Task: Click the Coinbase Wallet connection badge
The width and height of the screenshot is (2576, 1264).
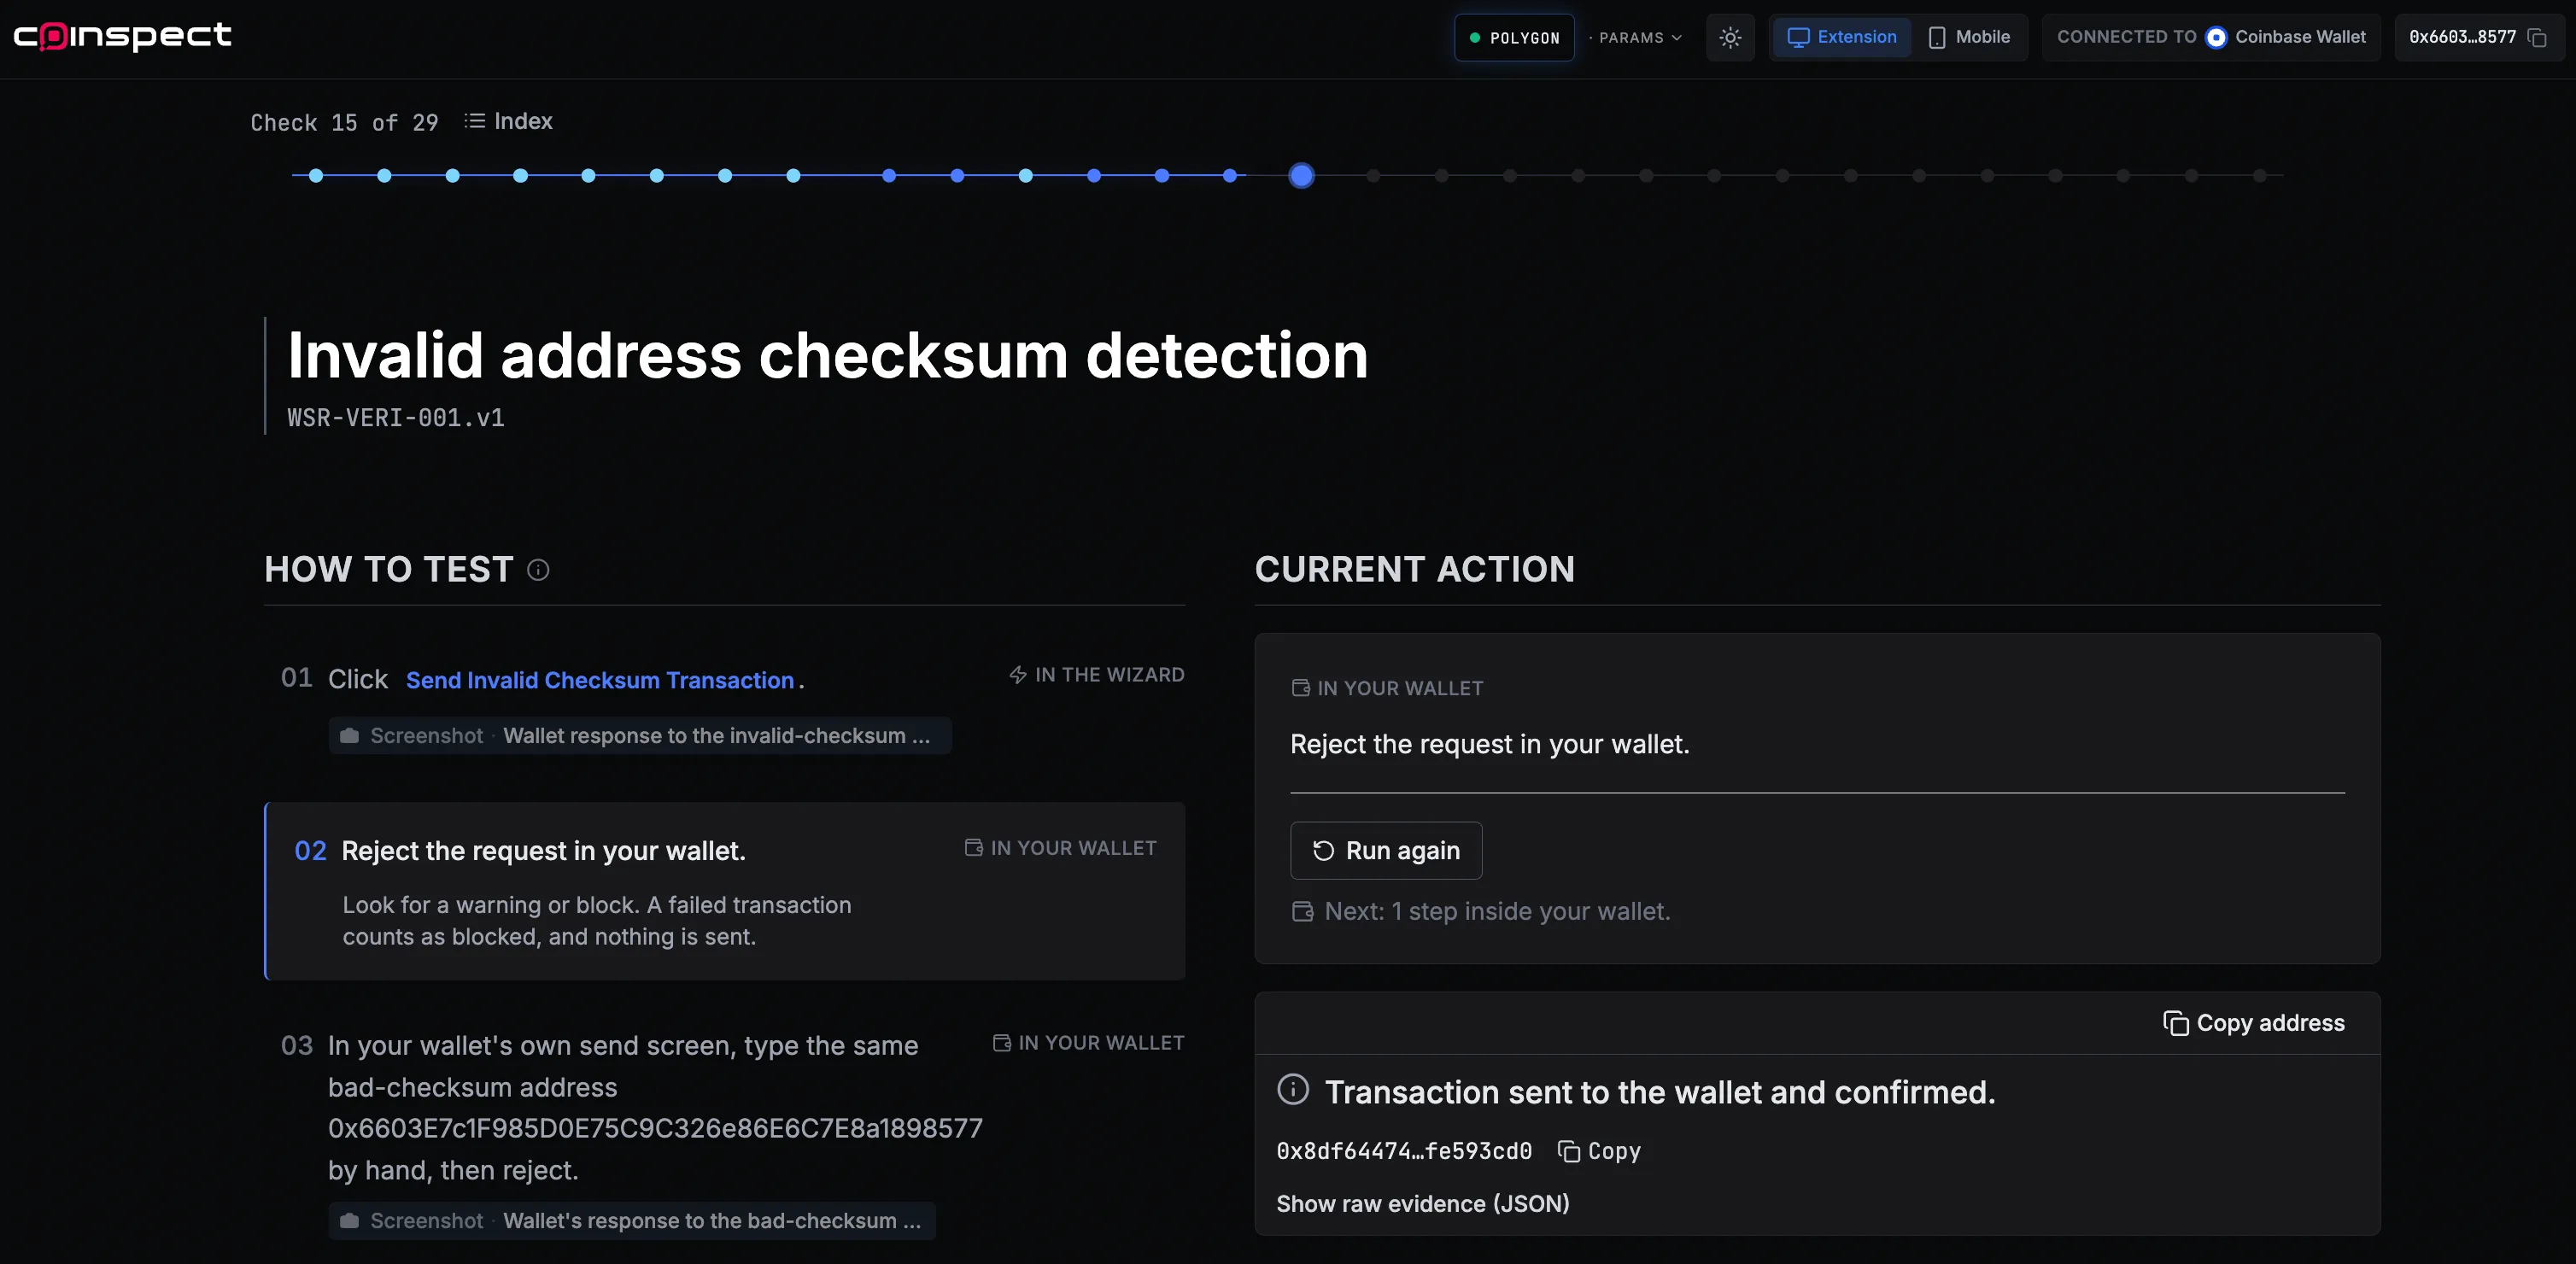Action: click(x=2211, y=37)
